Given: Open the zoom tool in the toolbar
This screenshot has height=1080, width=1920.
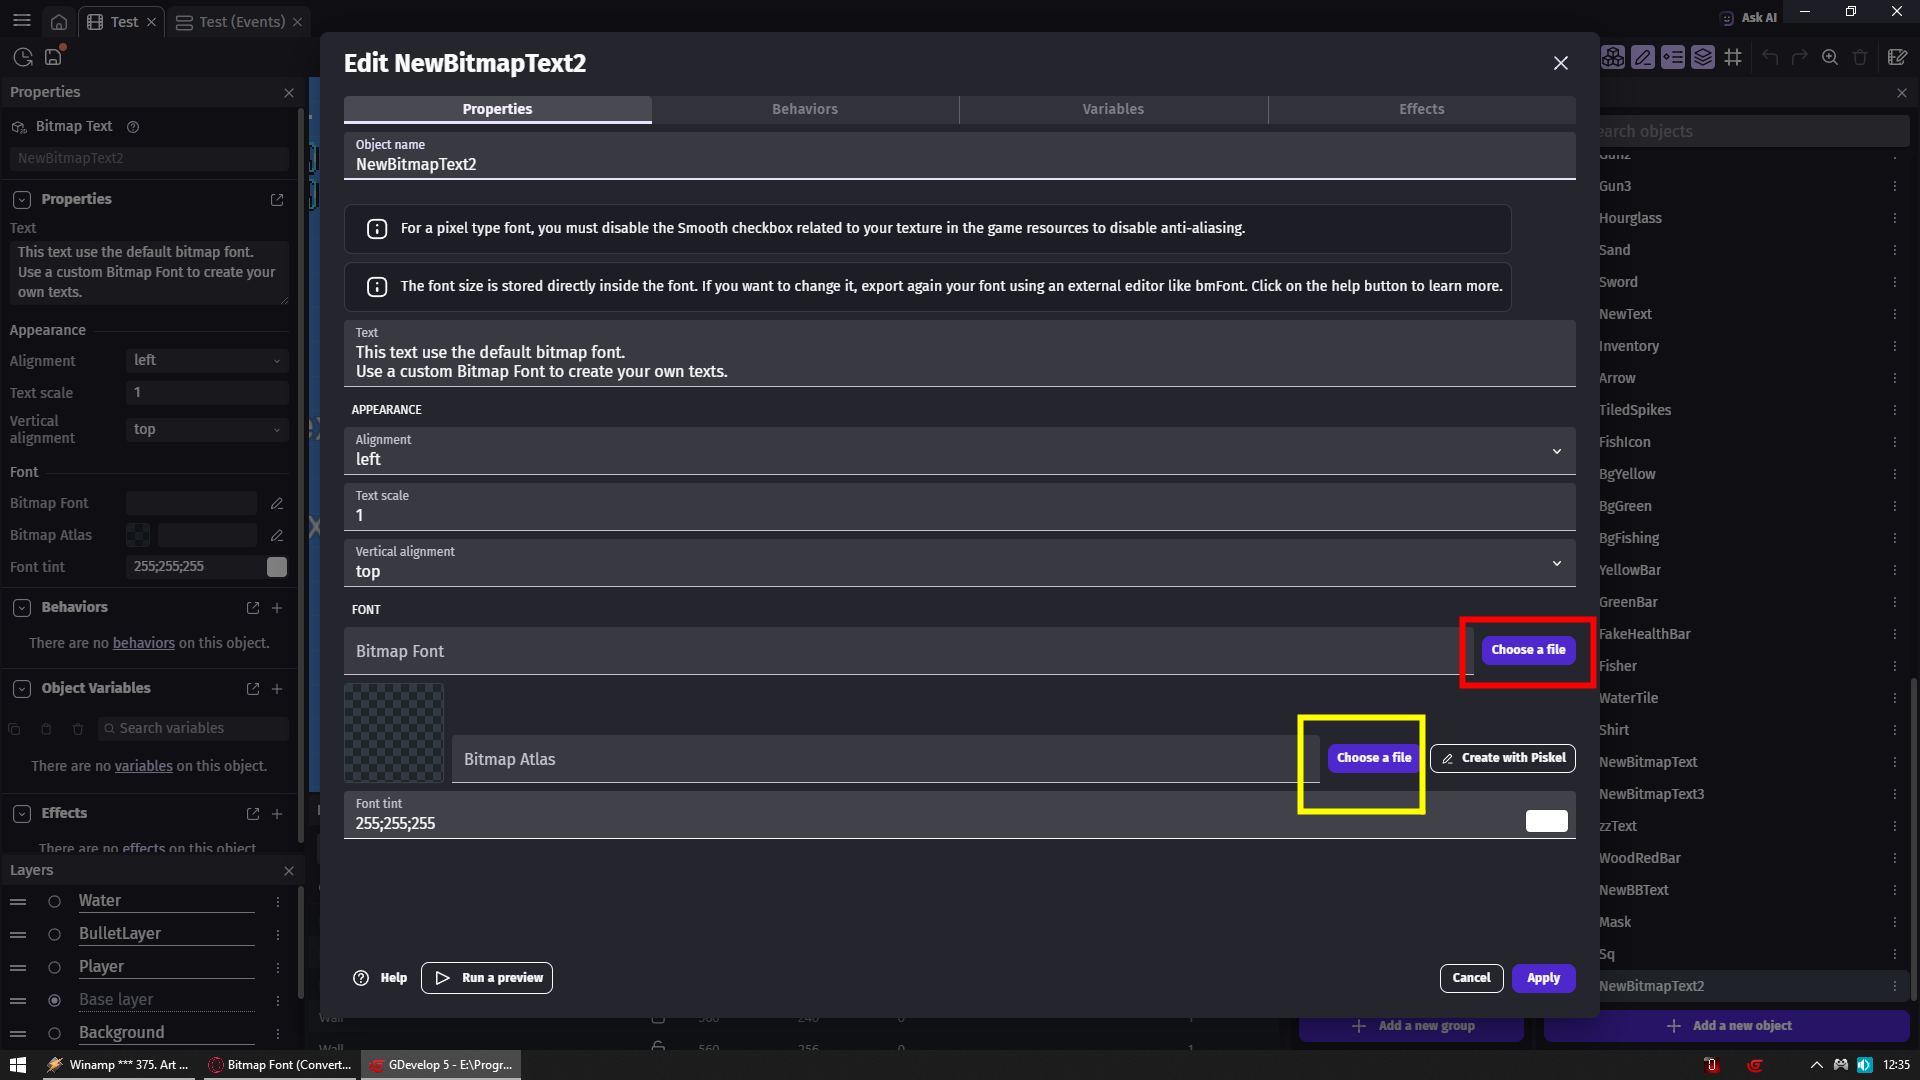Looking at the screenshot, I should tap(1830, 57).
